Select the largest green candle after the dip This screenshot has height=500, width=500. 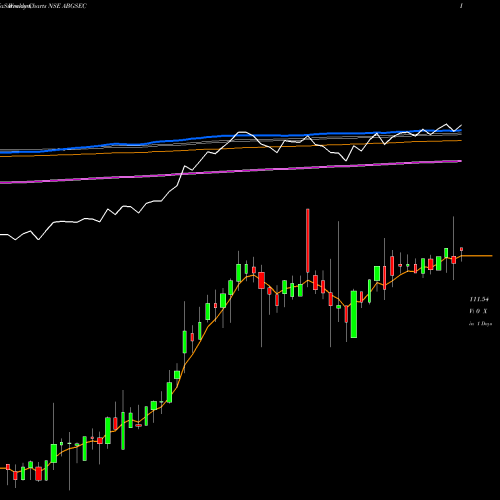click(x=354, y=314)
